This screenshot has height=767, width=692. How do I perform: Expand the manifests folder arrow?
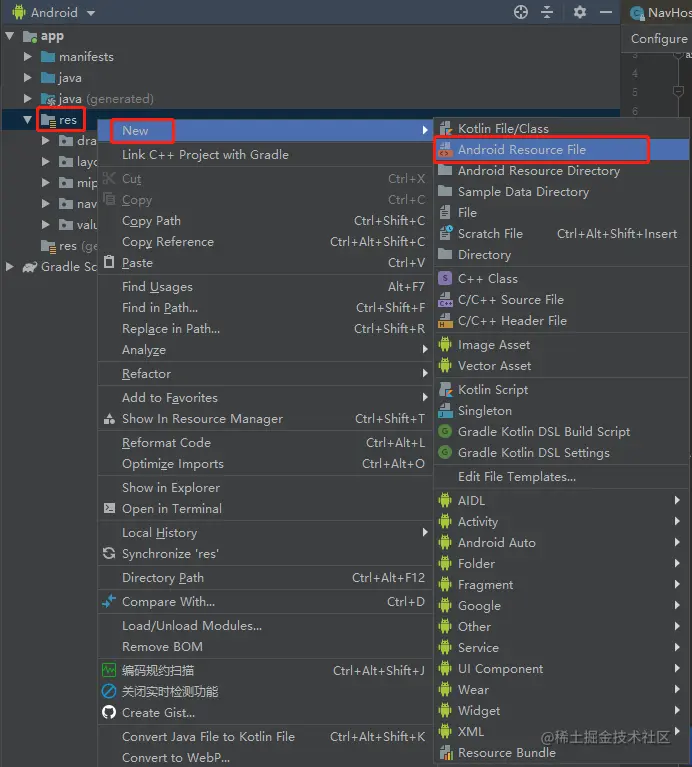point(28,57)
